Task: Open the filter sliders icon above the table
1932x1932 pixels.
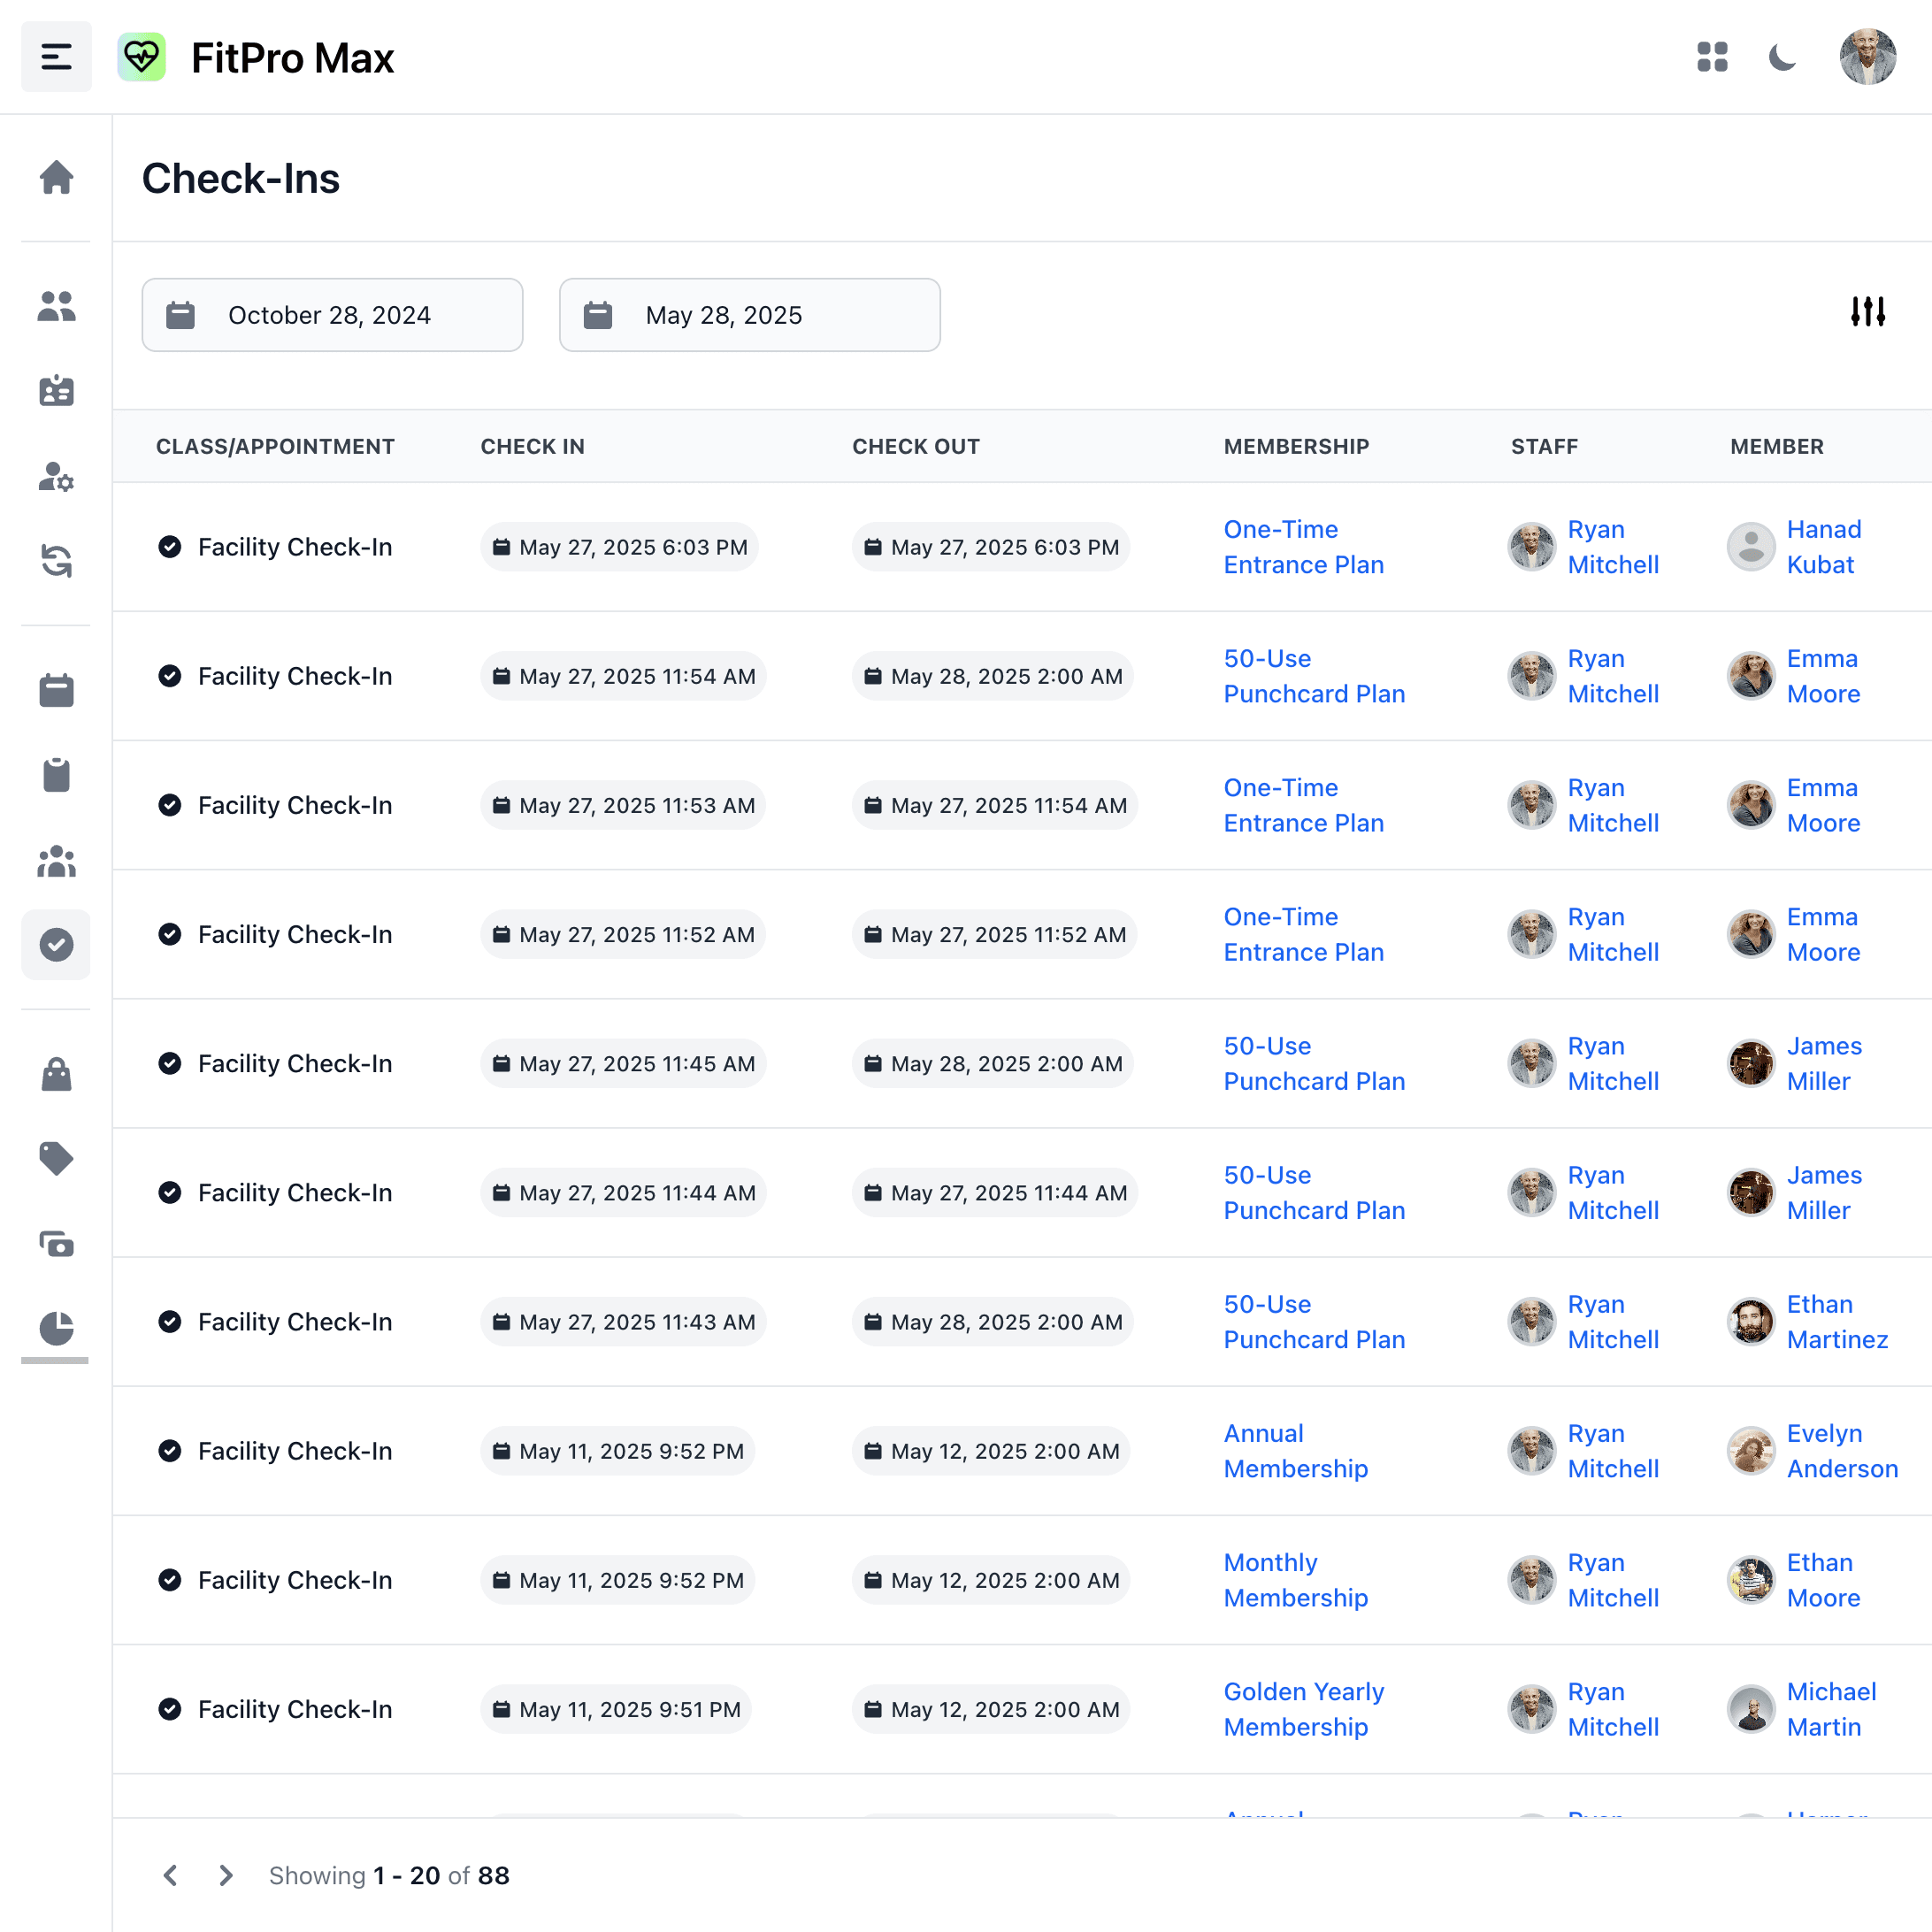Action: click(1868, 312)
